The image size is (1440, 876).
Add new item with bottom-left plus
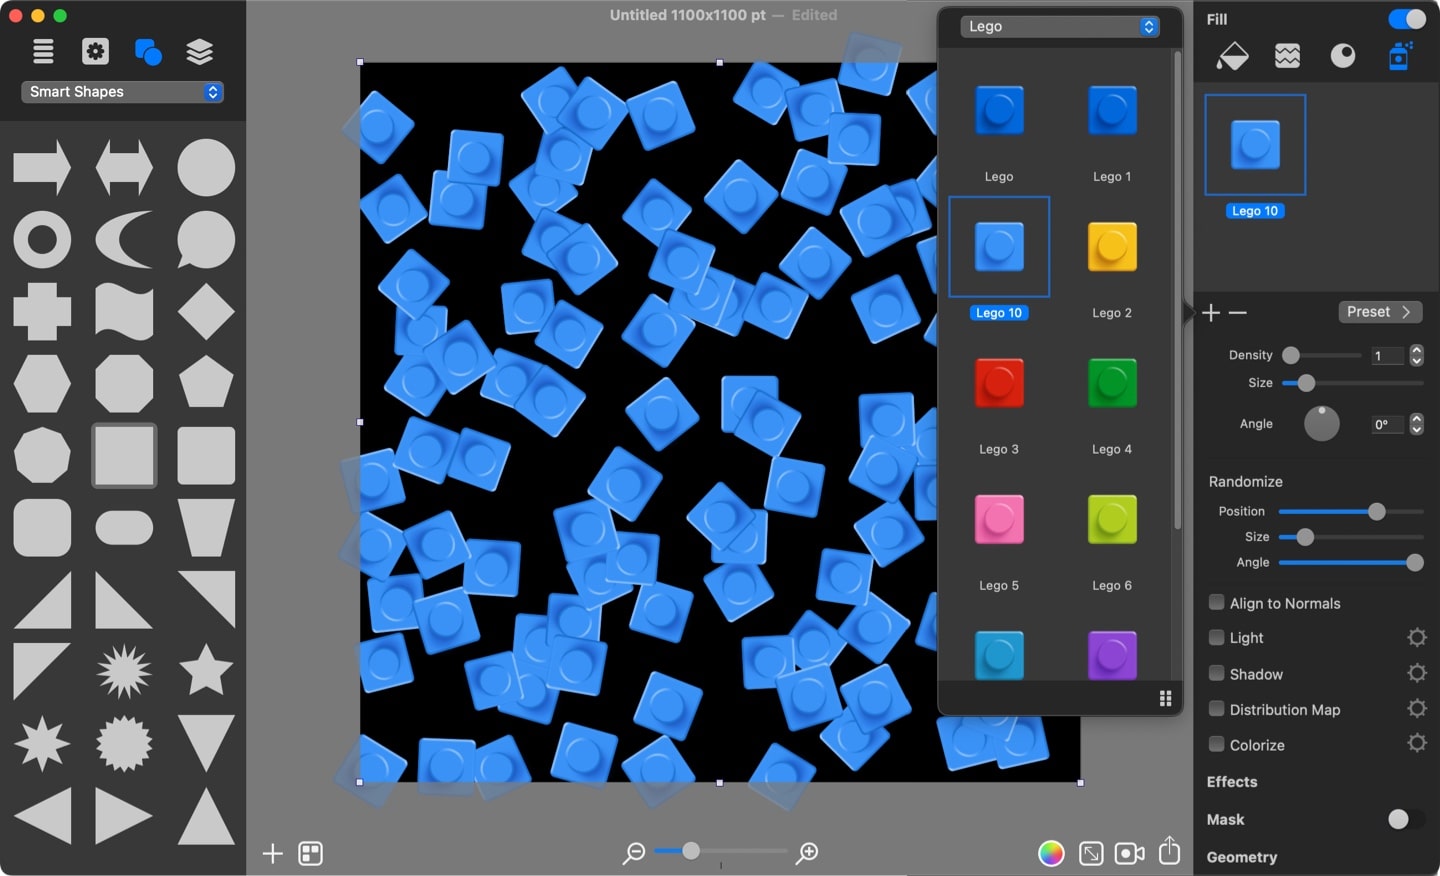click(272, 853)
